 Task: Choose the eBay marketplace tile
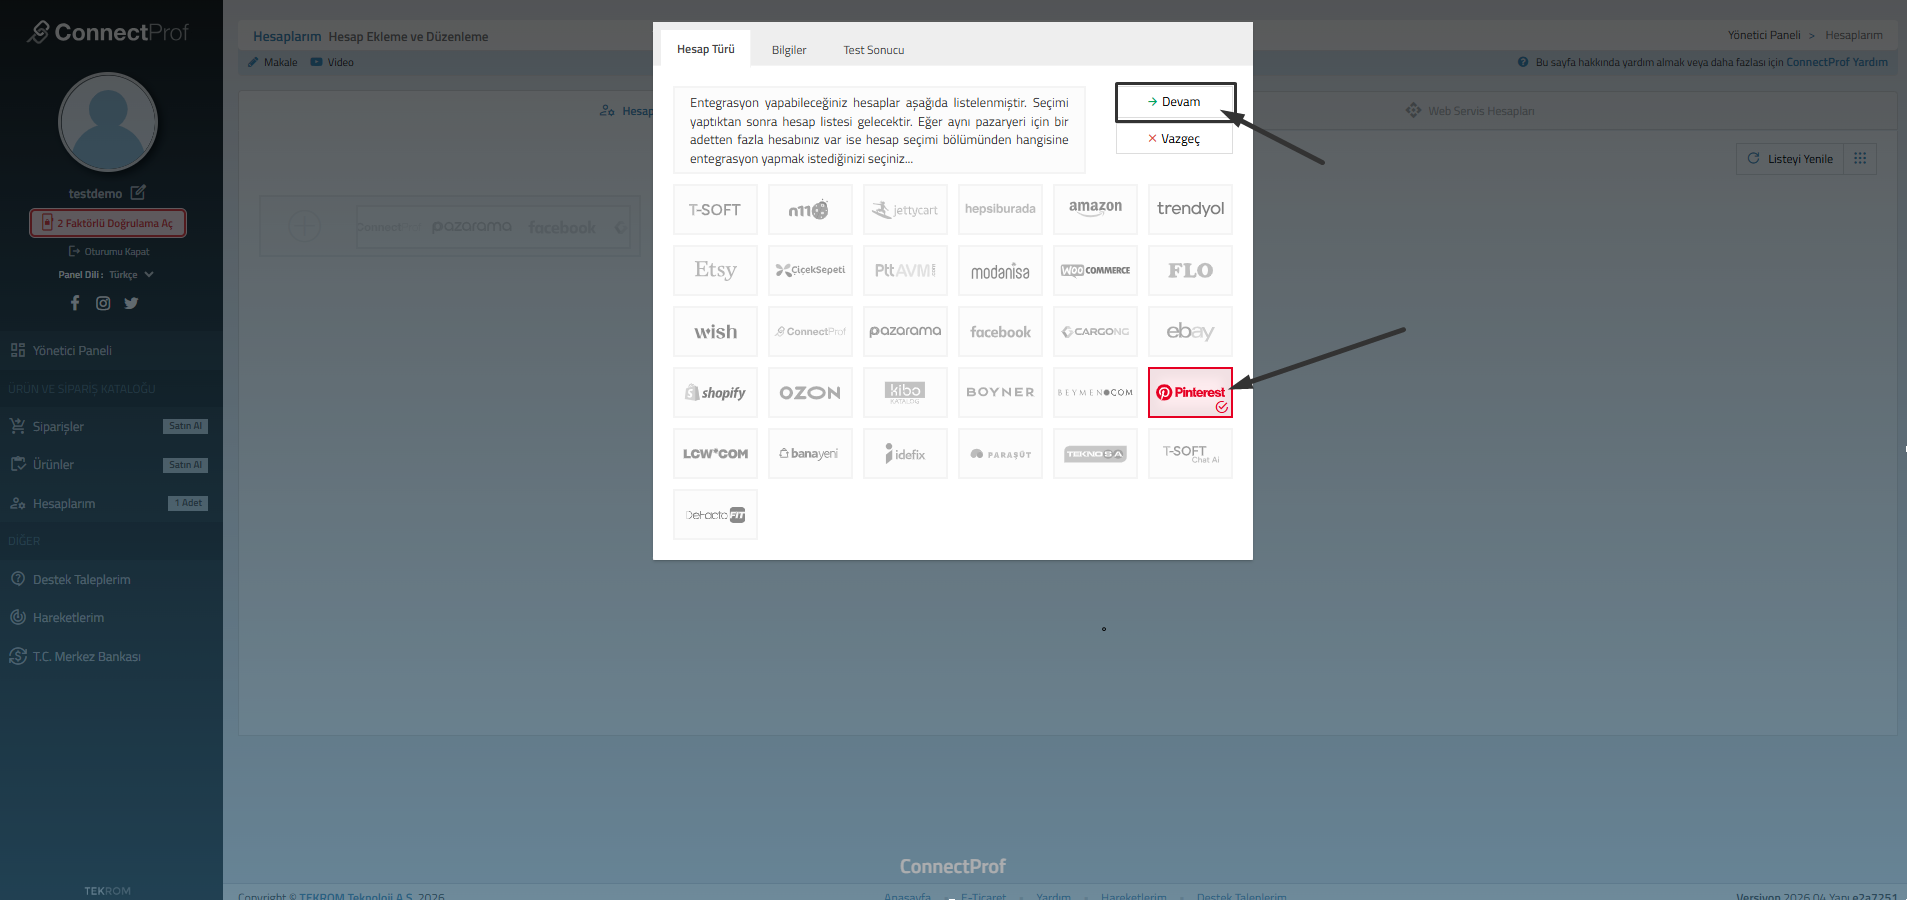[1189, 331]
